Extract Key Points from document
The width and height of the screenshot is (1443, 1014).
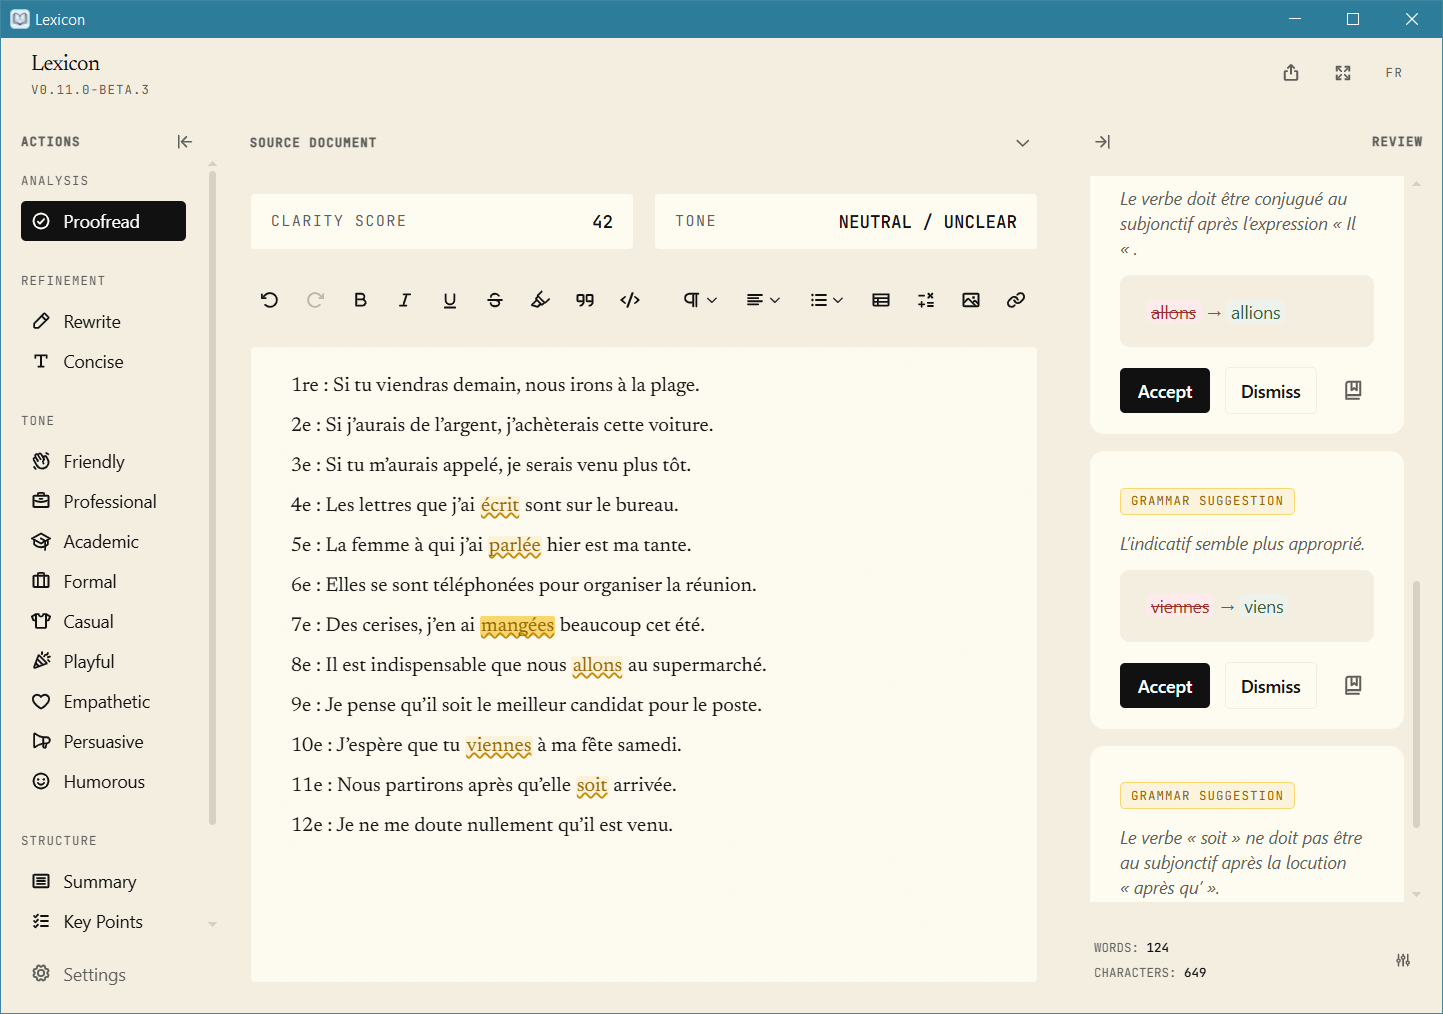point(103,921)
